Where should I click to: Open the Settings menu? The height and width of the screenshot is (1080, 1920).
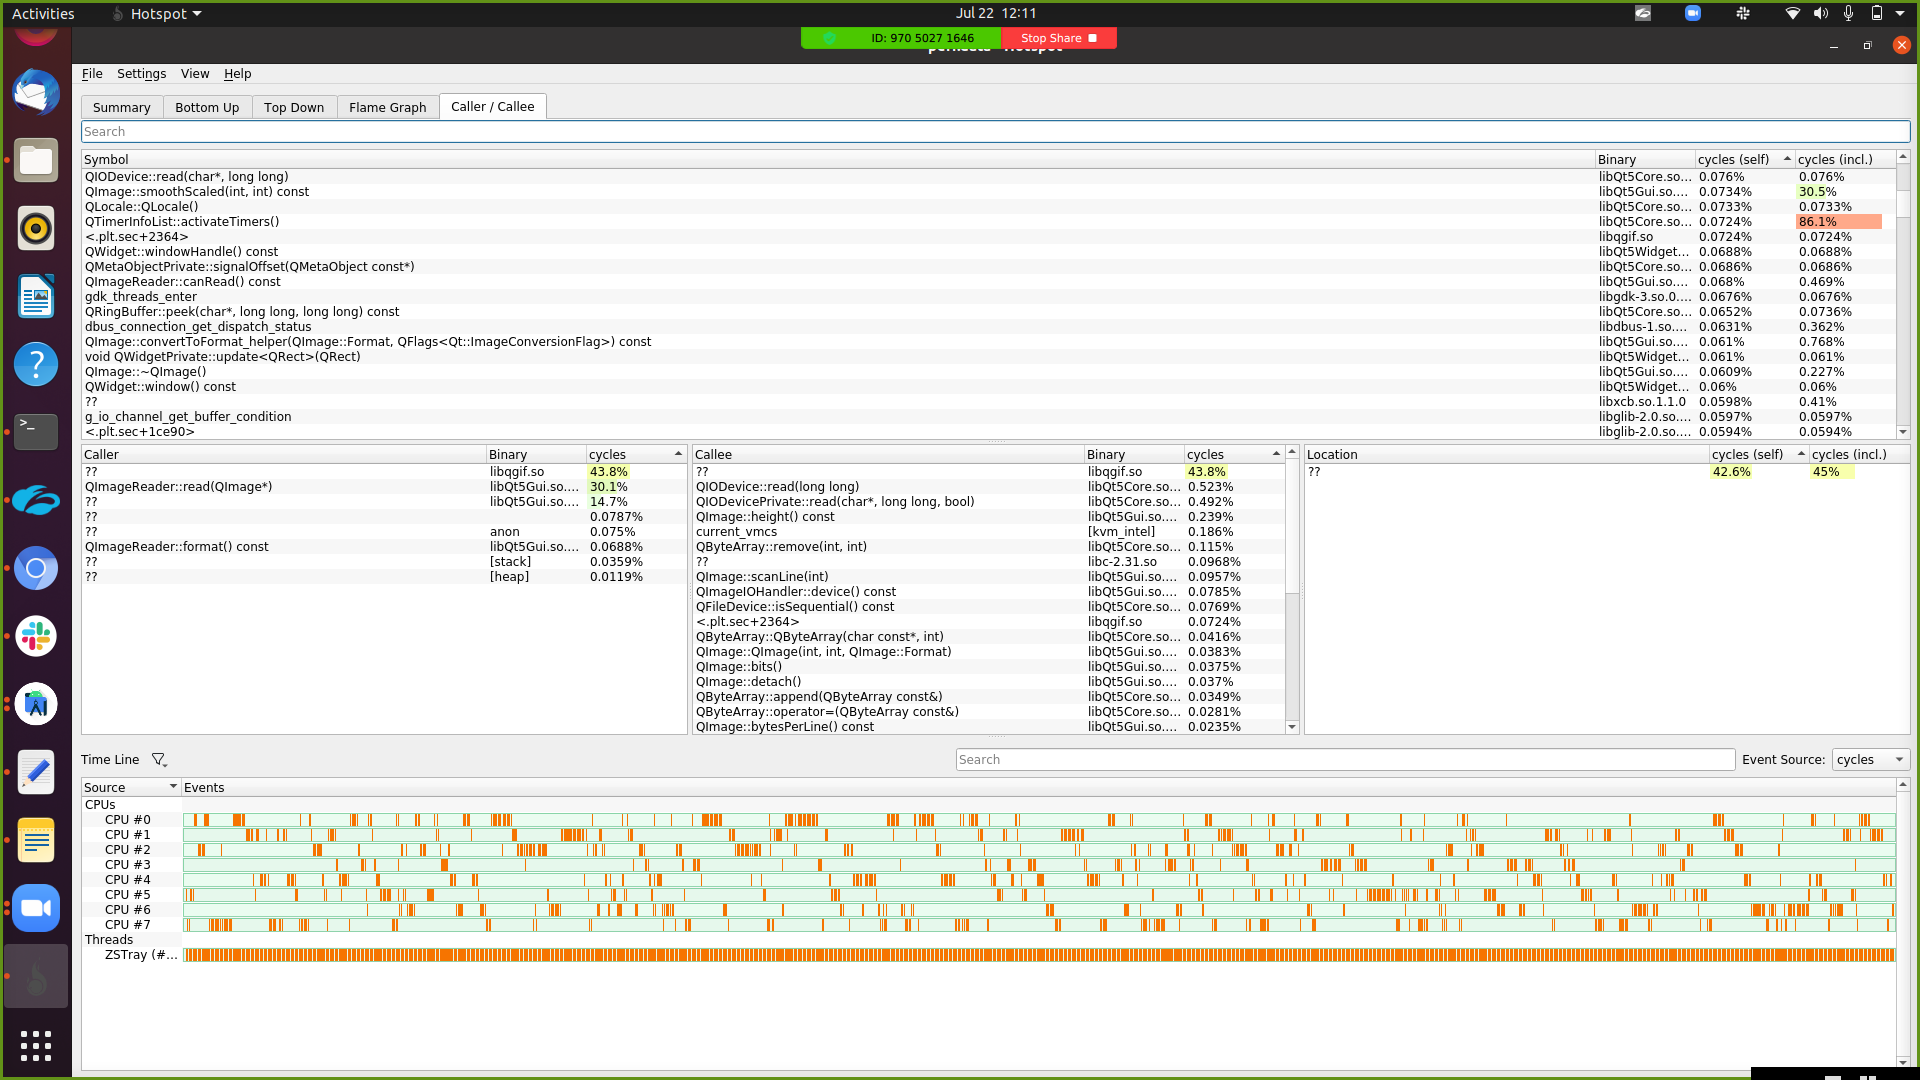pyautogui.click(x=141, y=74)
